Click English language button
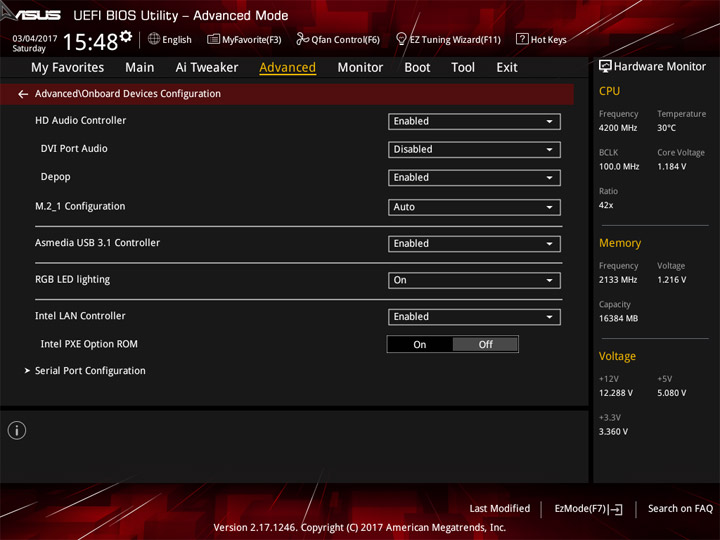 [x=177, y=39]
